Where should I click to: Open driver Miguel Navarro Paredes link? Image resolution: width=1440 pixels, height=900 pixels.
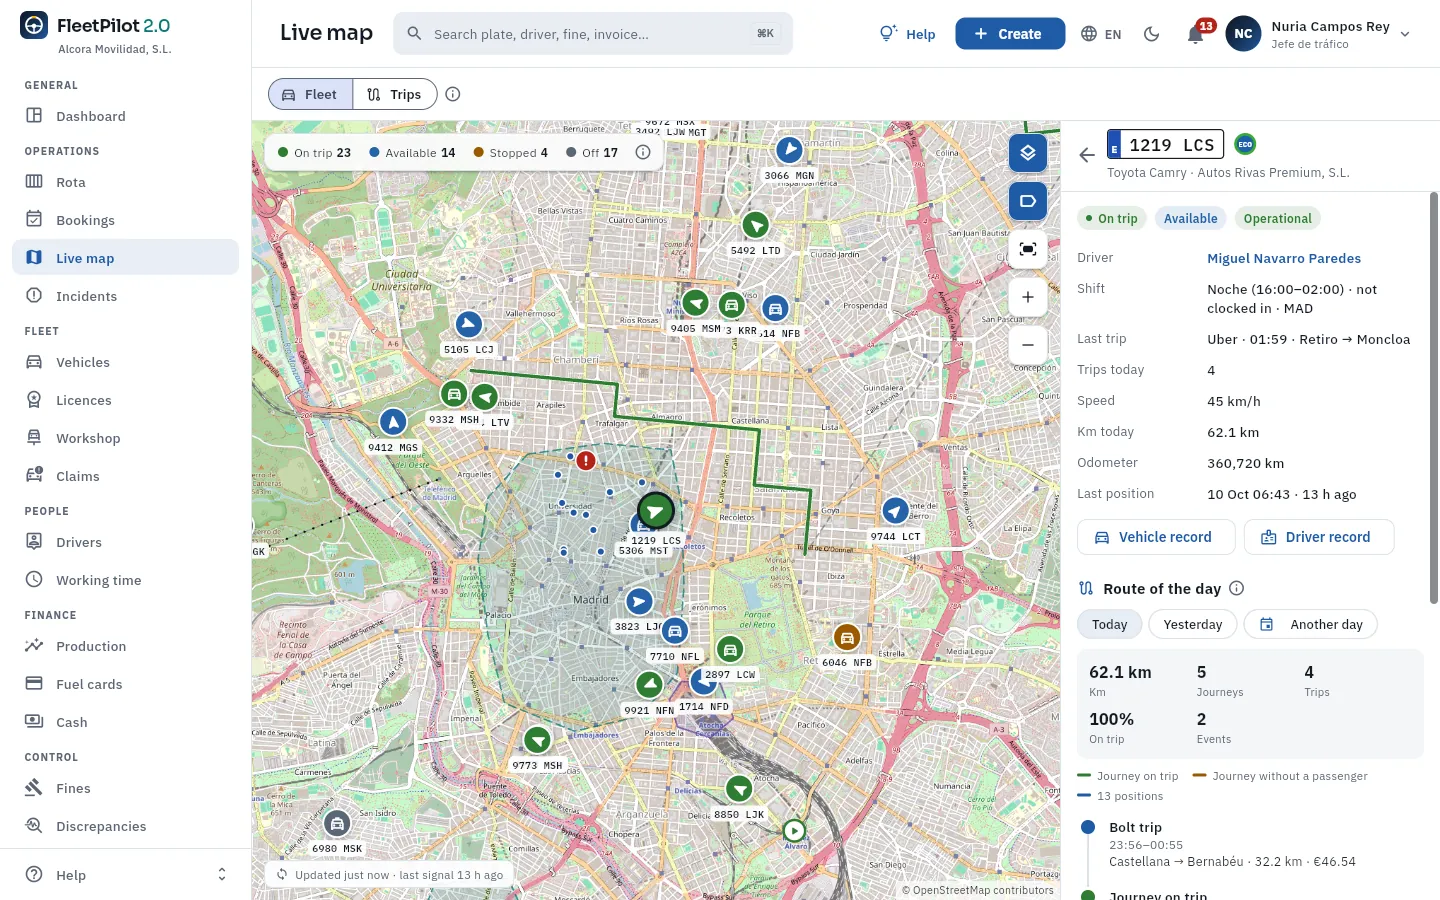coord(1284,258)
